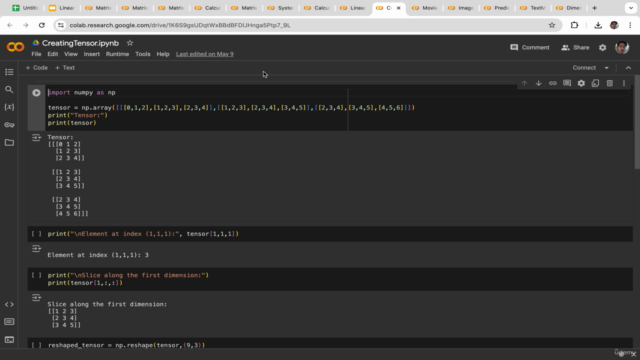
Task: Open more cell actions menu
Action: (624, 83)
